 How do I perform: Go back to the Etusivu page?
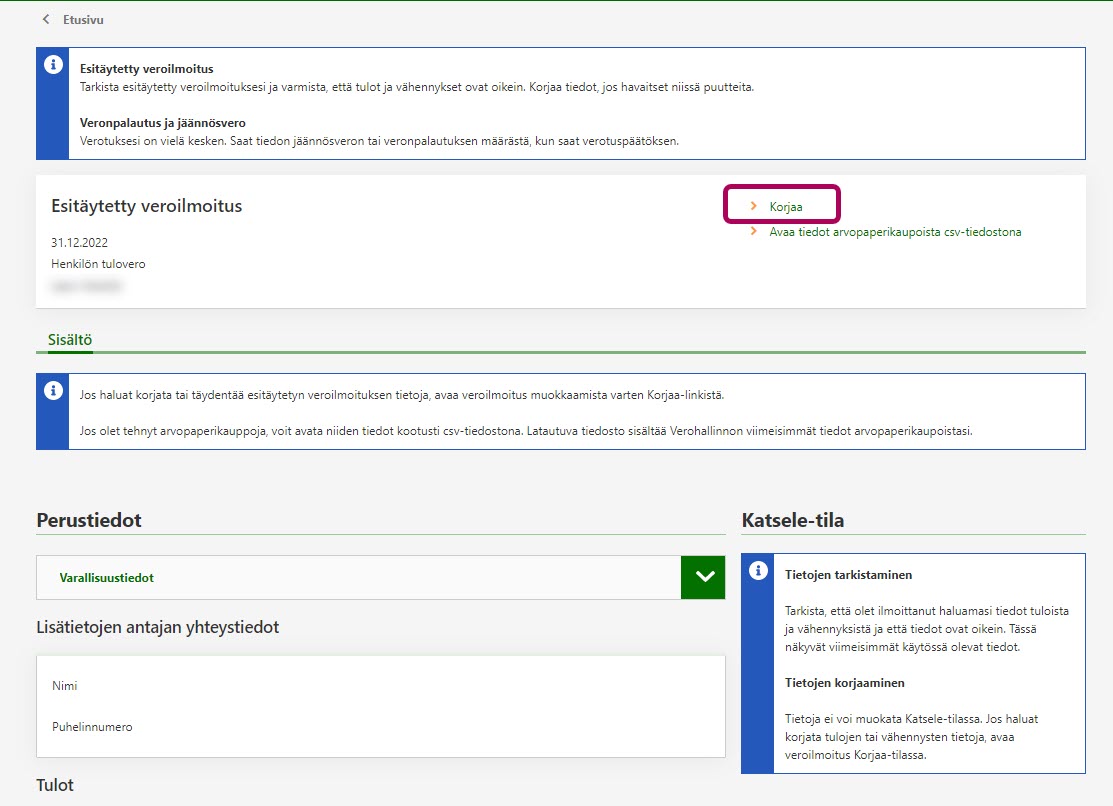tap(82, 20)
